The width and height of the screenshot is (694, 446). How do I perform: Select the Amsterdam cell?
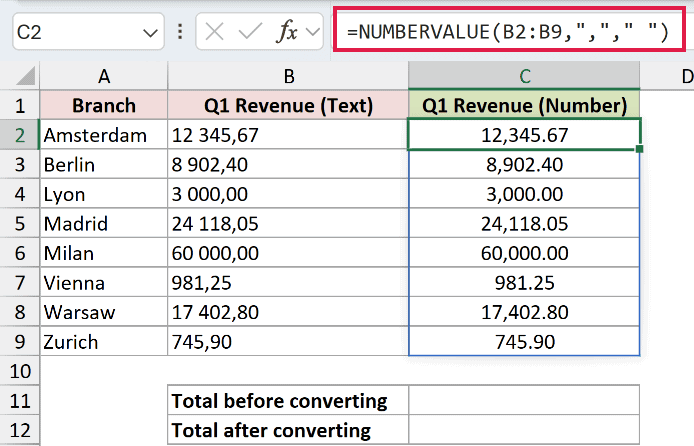coord(104,135)
